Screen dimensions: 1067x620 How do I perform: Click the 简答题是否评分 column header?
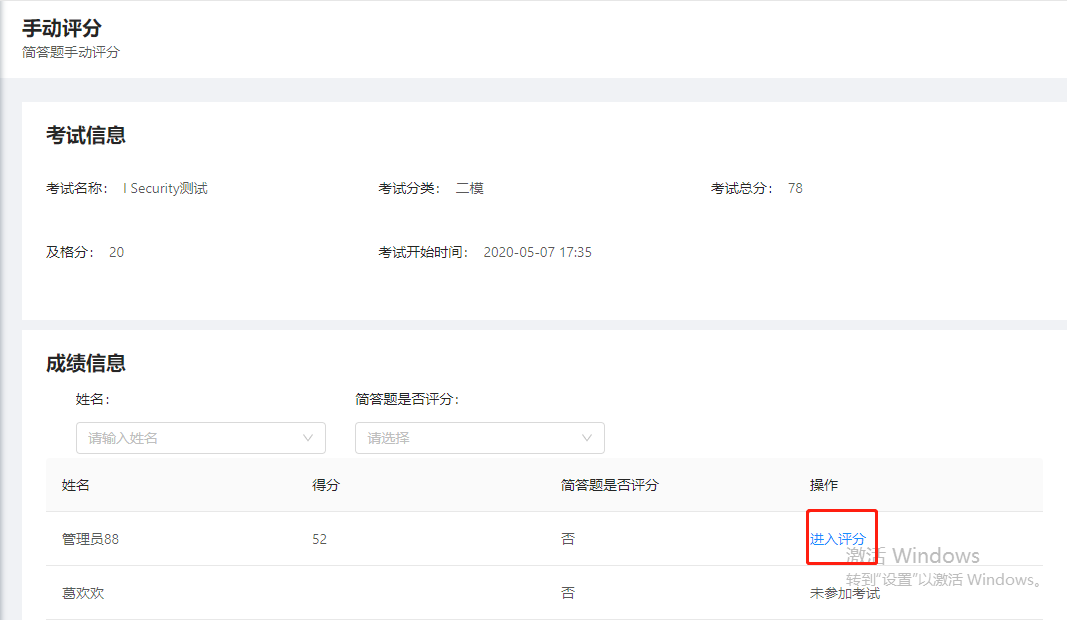click(x=609, y=485)
